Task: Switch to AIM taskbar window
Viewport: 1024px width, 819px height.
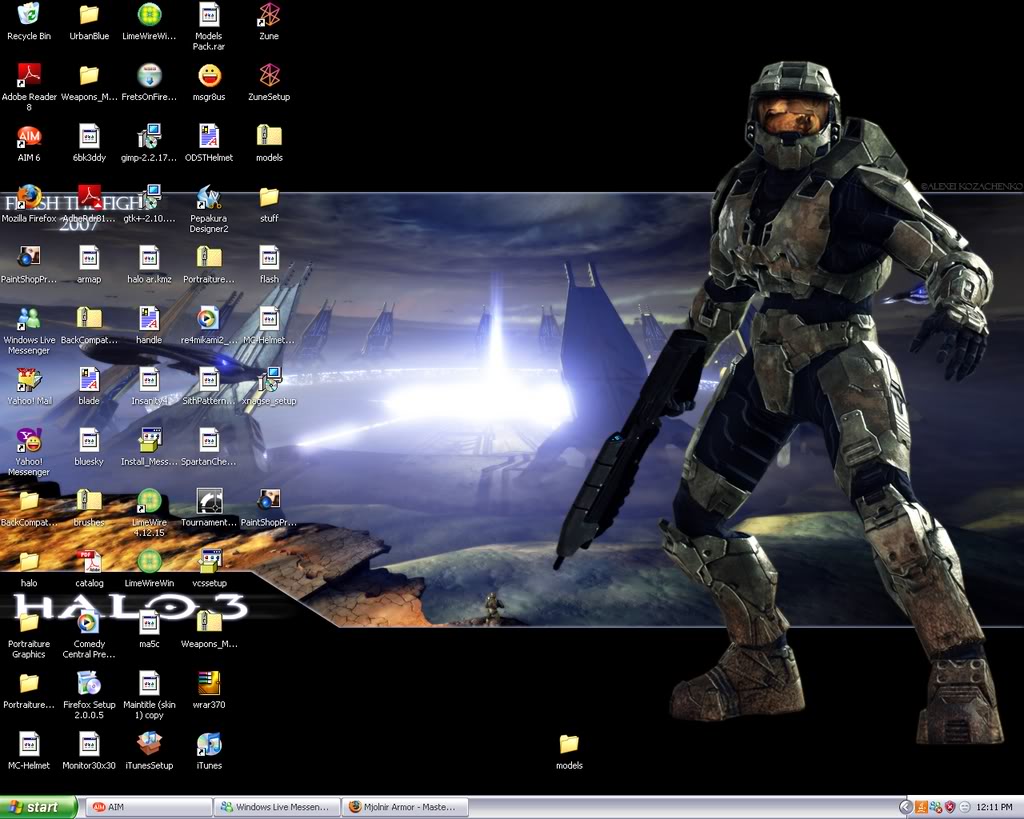Action: 150,807
